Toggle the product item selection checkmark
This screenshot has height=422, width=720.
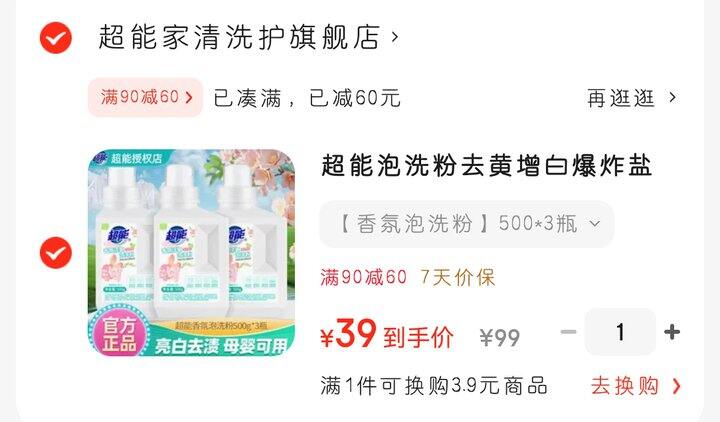pos(56,253)
